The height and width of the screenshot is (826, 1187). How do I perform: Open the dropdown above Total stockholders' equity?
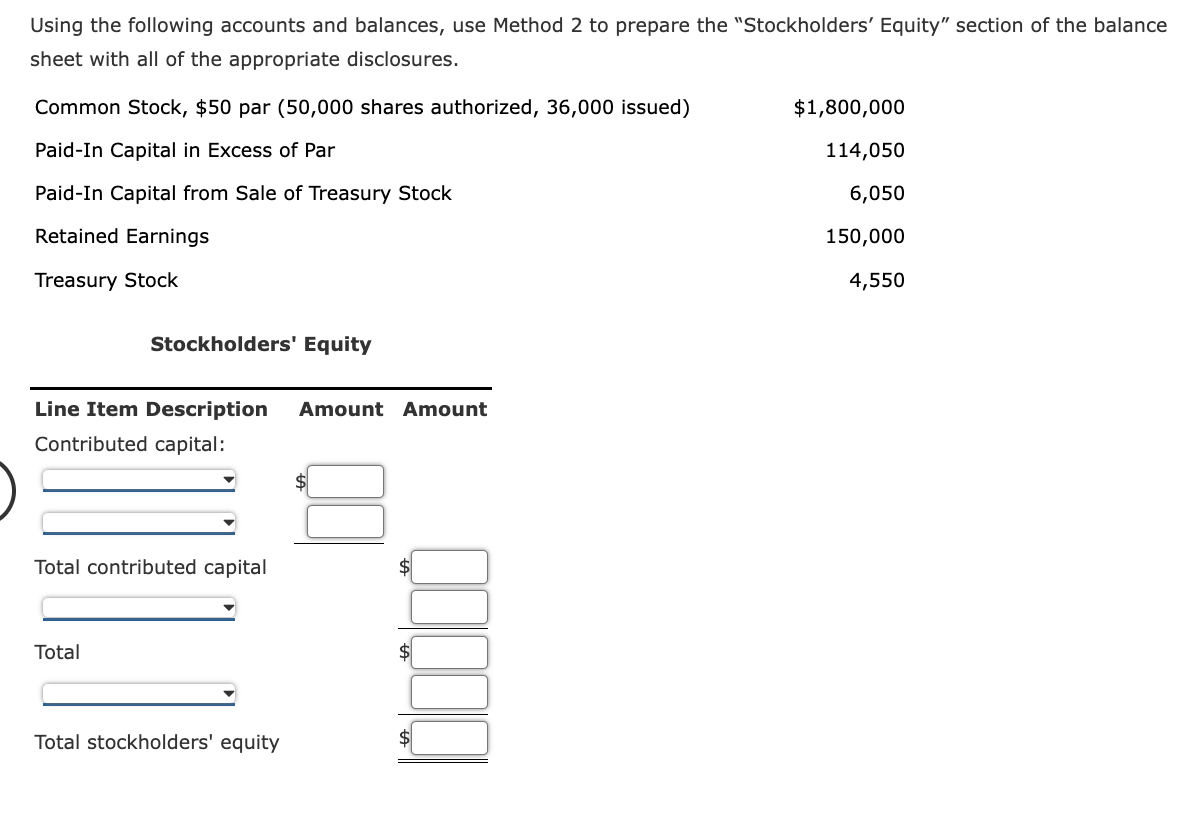tap(138, 691)
